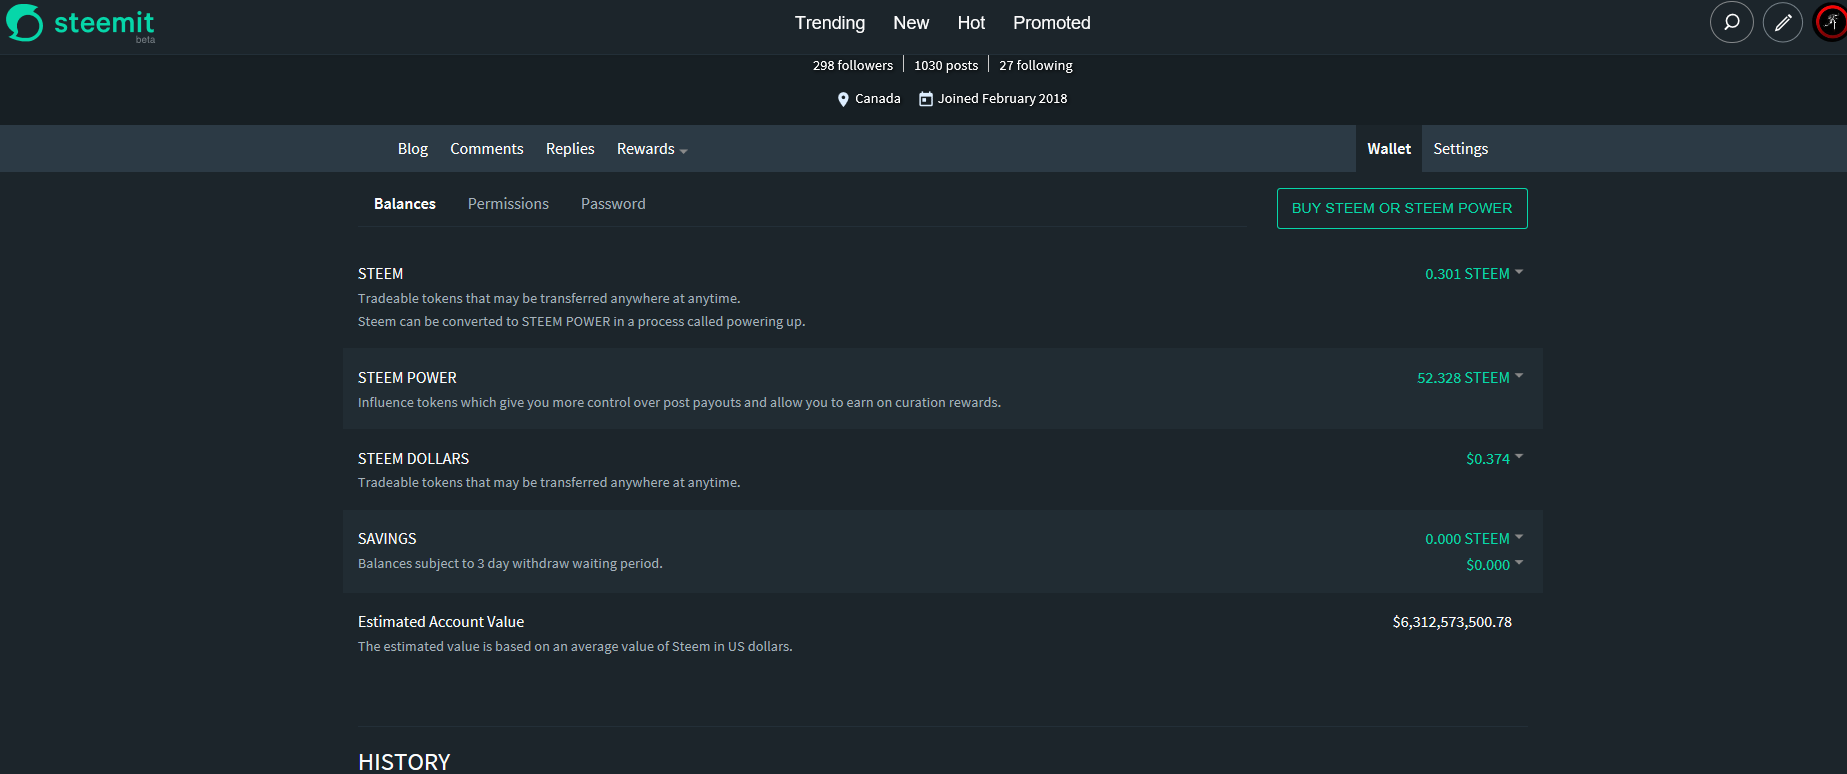Image resolution: width=1847 pixels, height=774 pixels.
Task: View the 27 following list
Action: point(1036,65)
